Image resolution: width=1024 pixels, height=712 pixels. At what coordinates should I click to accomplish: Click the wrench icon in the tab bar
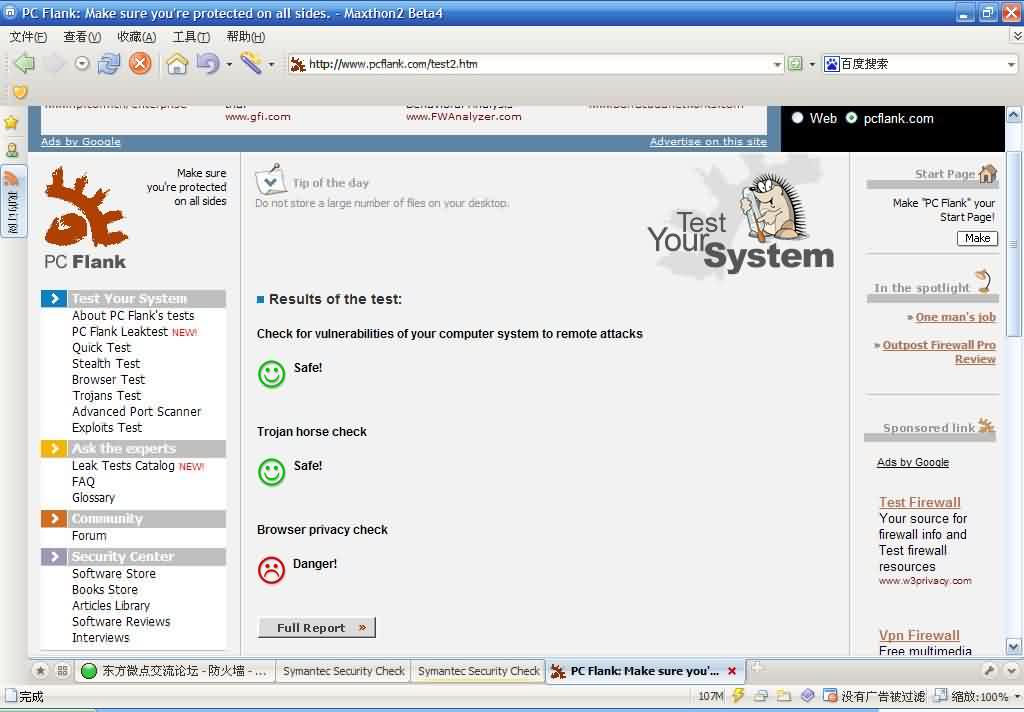(x=989, y=671)
